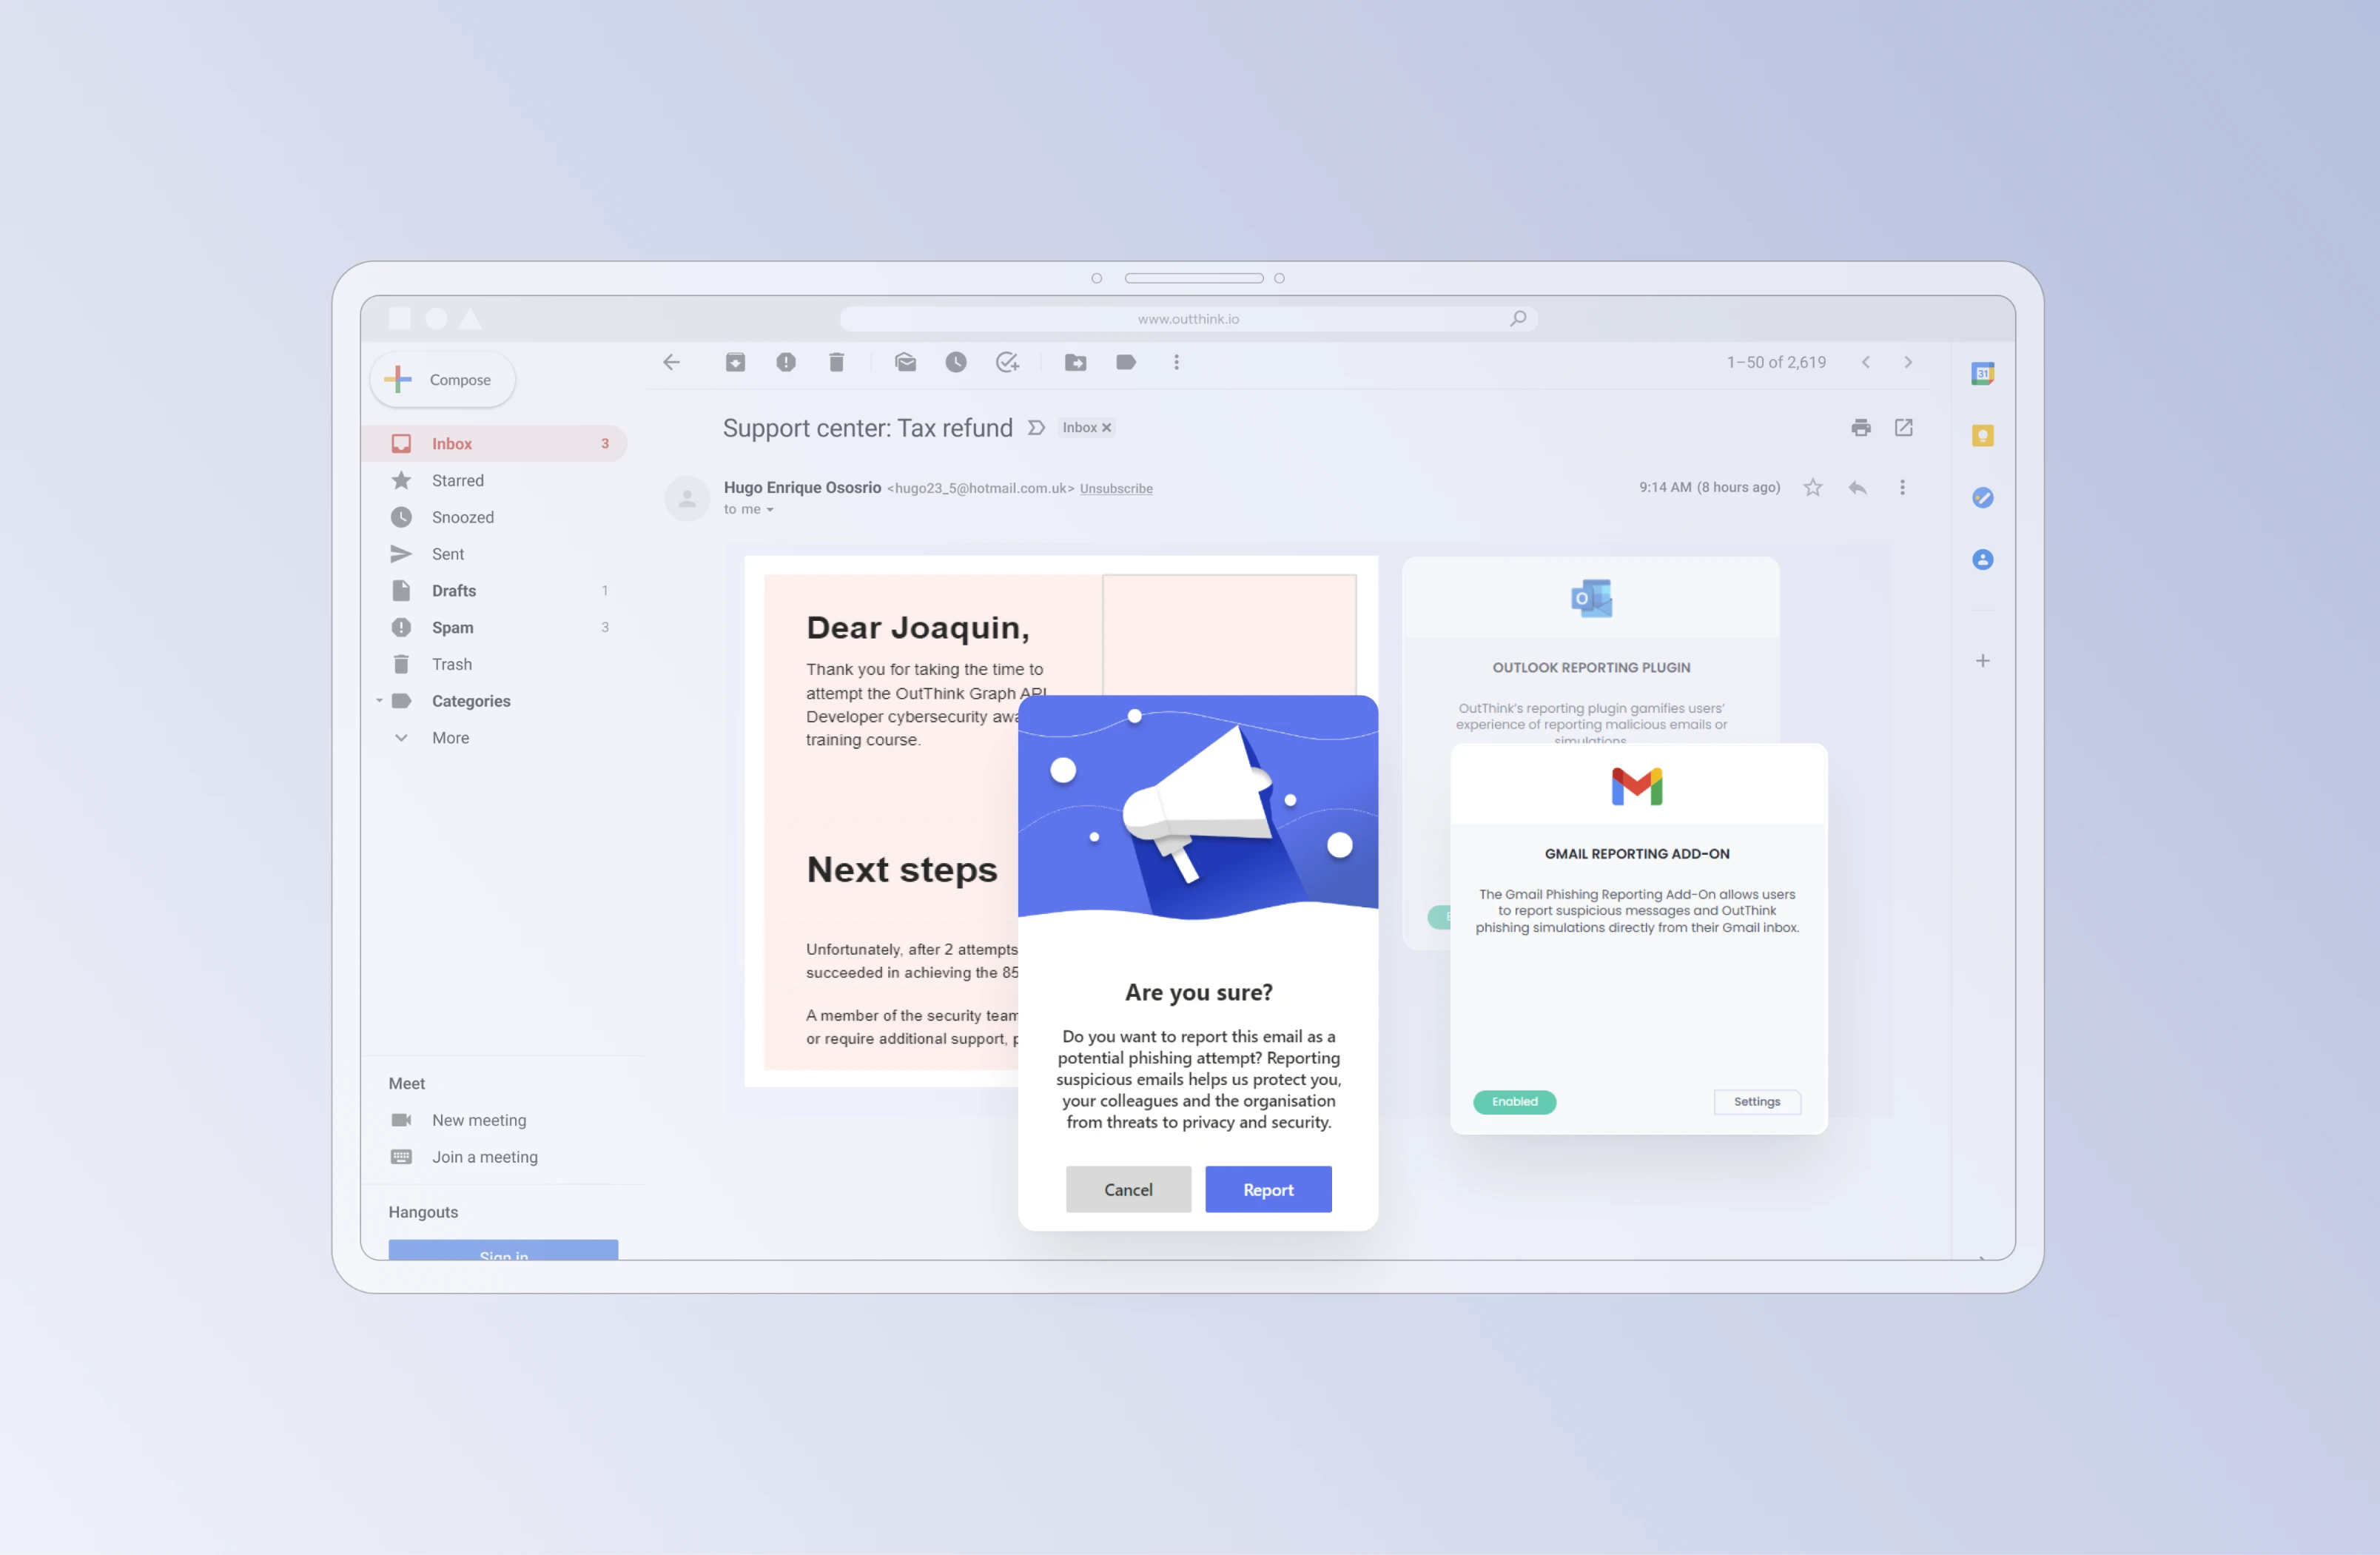Click the Cancel button in phishing dialog
The height and width of the screenshot is (1555, 2380).
[1128, 1187]
